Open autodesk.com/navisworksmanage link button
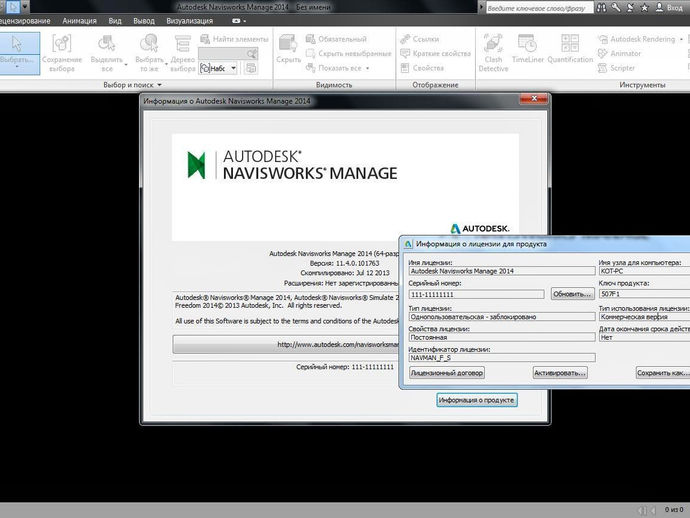Screen dimensions: 690x518 click(286, 344)
